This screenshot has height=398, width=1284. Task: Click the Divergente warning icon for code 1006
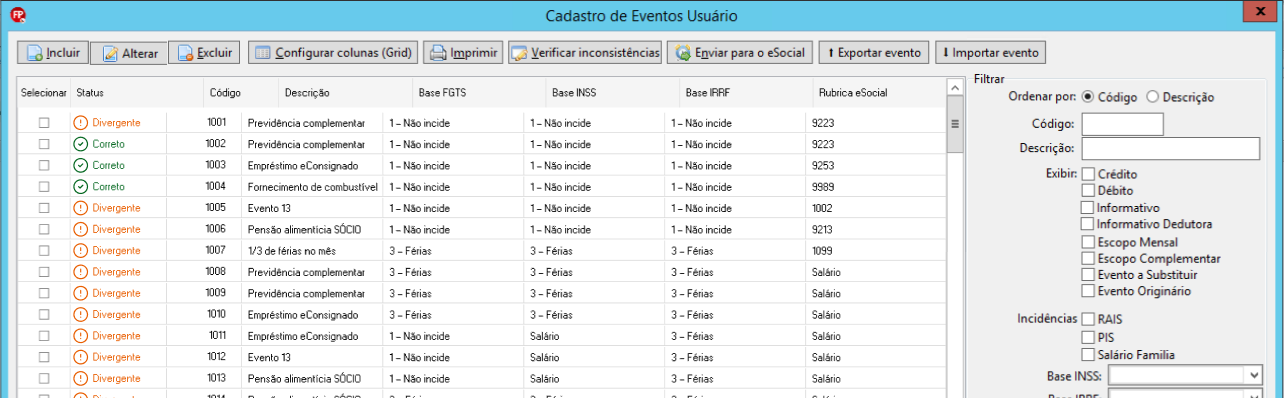coord(80,229)
